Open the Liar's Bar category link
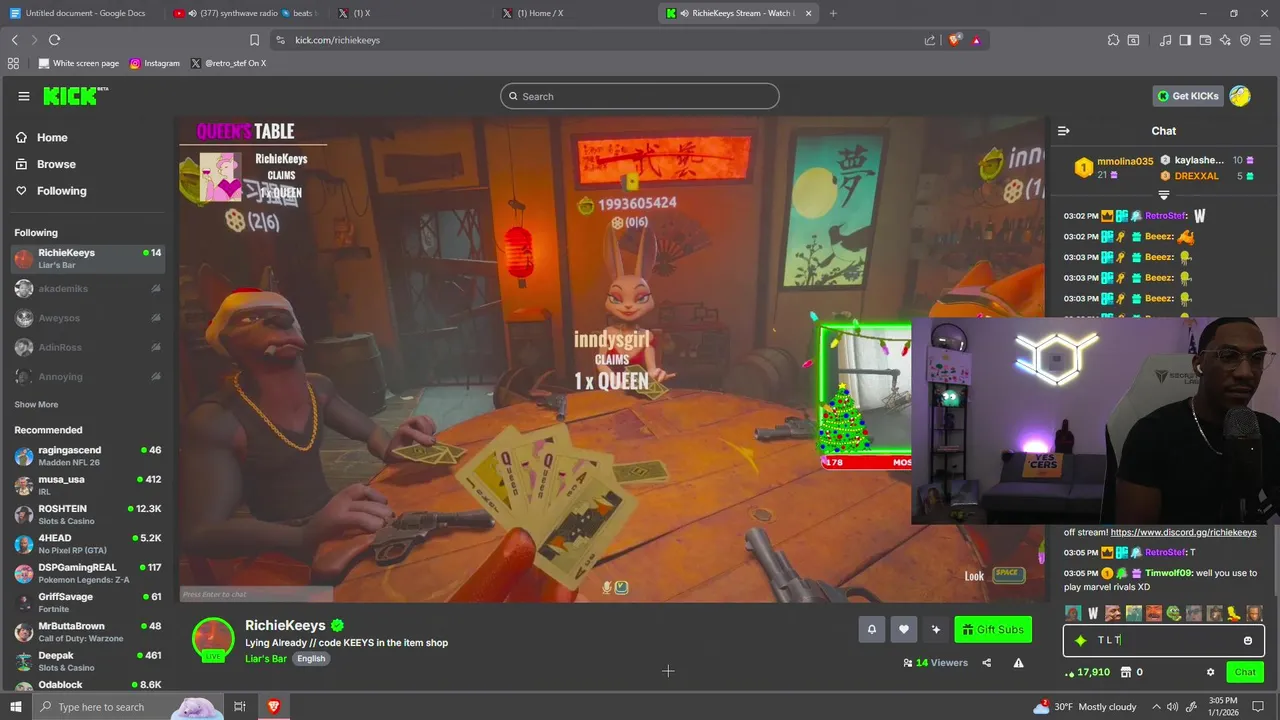The height and width of the screenshot is (720, 1280). click(x=266, y=659)
